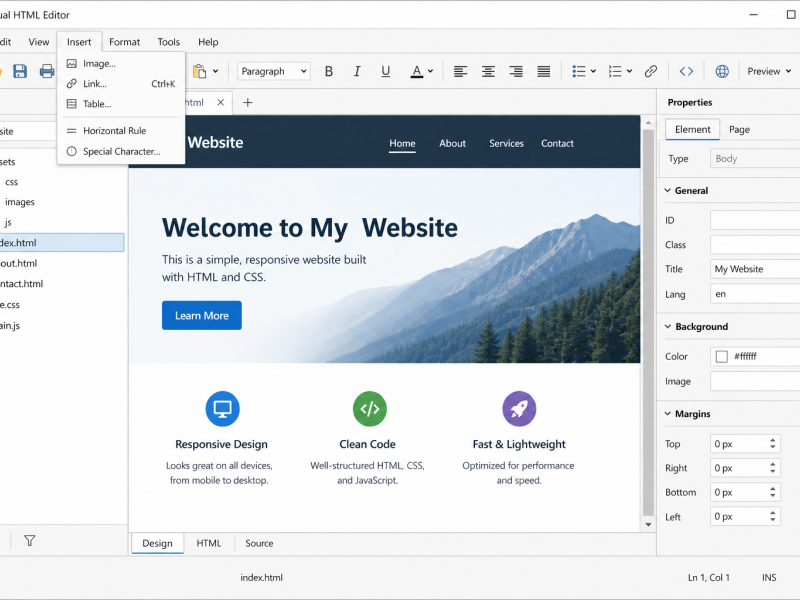This screenshot has height=600, width=800.
Task: Click the Learn More button
Action: 202,315
